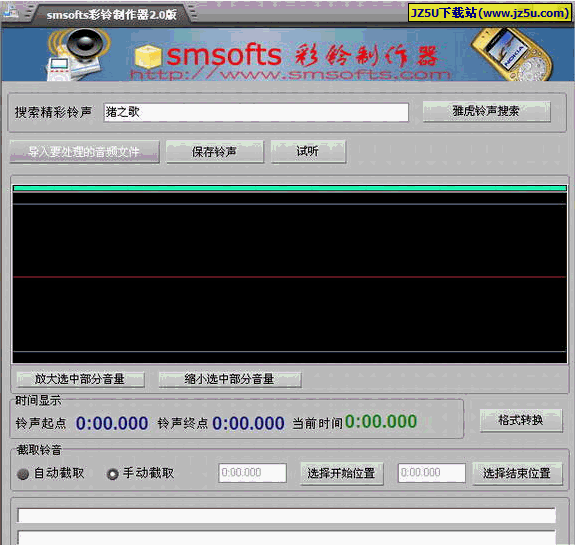Click the first white text box at bottom
This screenshot has width=575, height=545.
coord(287,515)
